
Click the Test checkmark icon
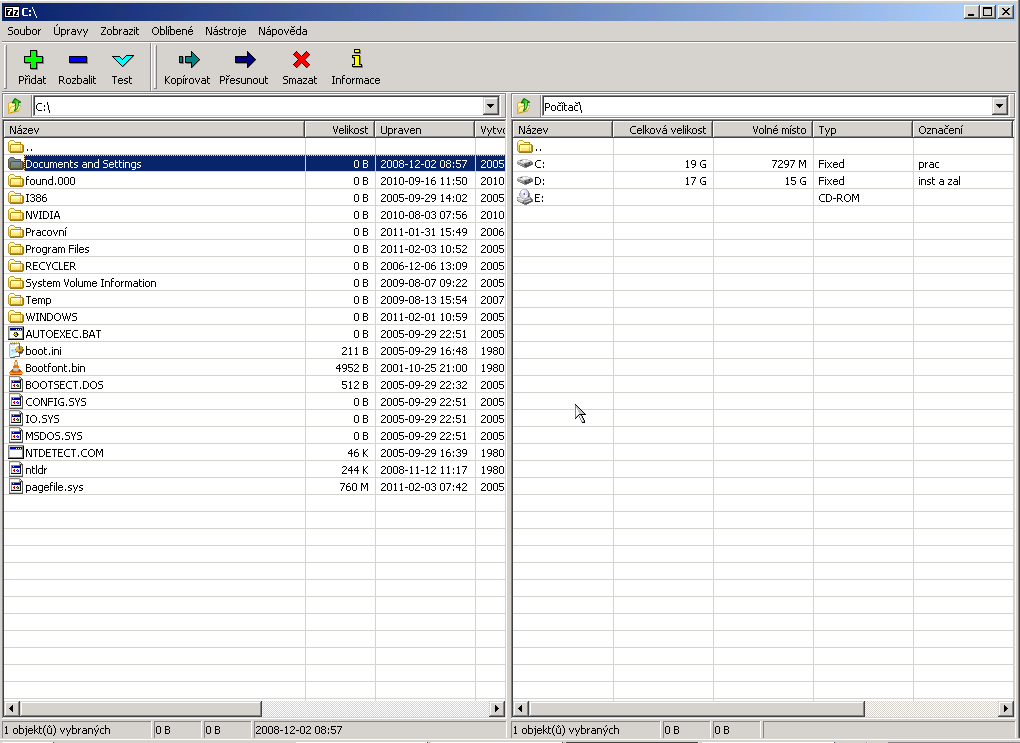122,61
